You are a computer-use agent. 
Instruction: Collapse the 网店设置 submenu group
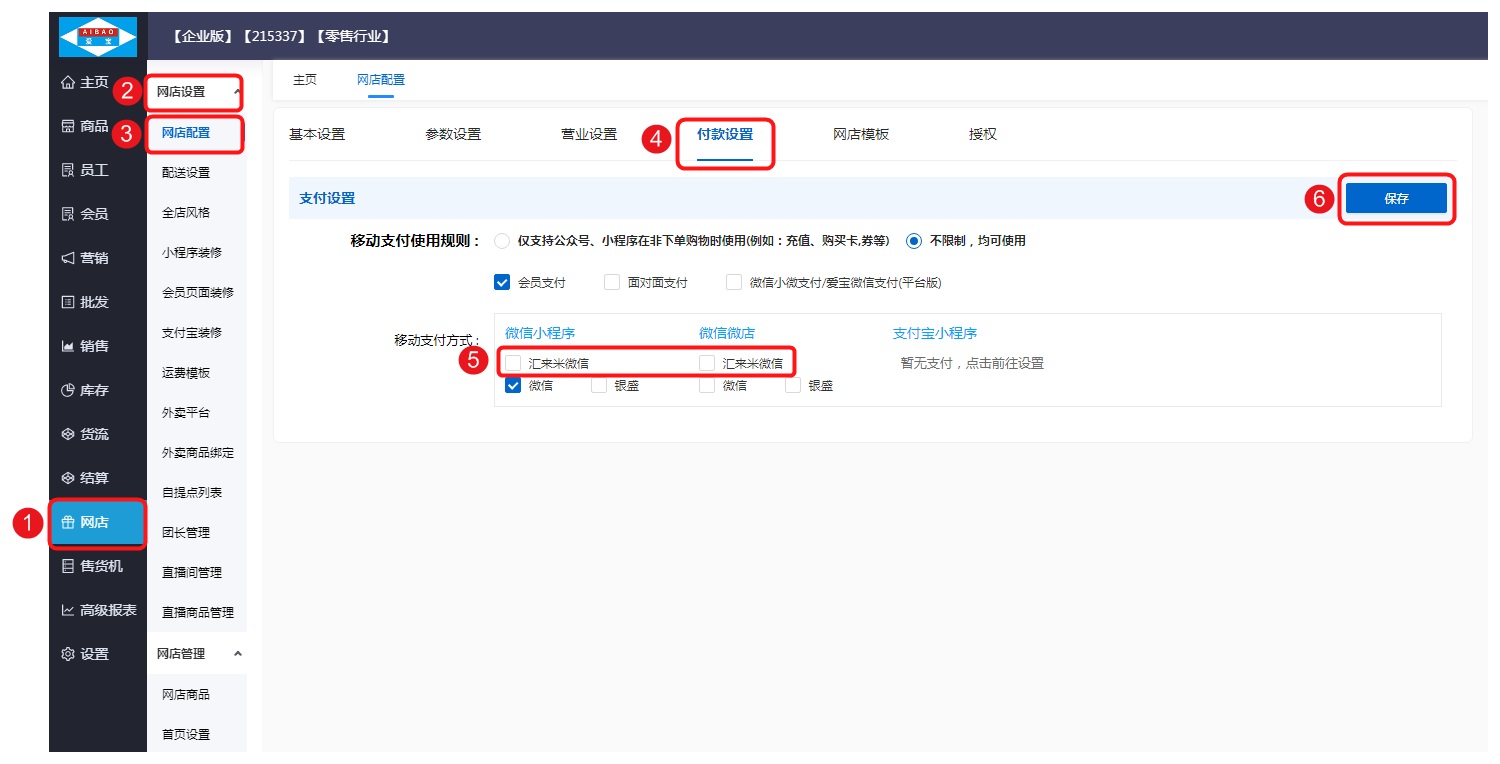(x=197, y=92)
